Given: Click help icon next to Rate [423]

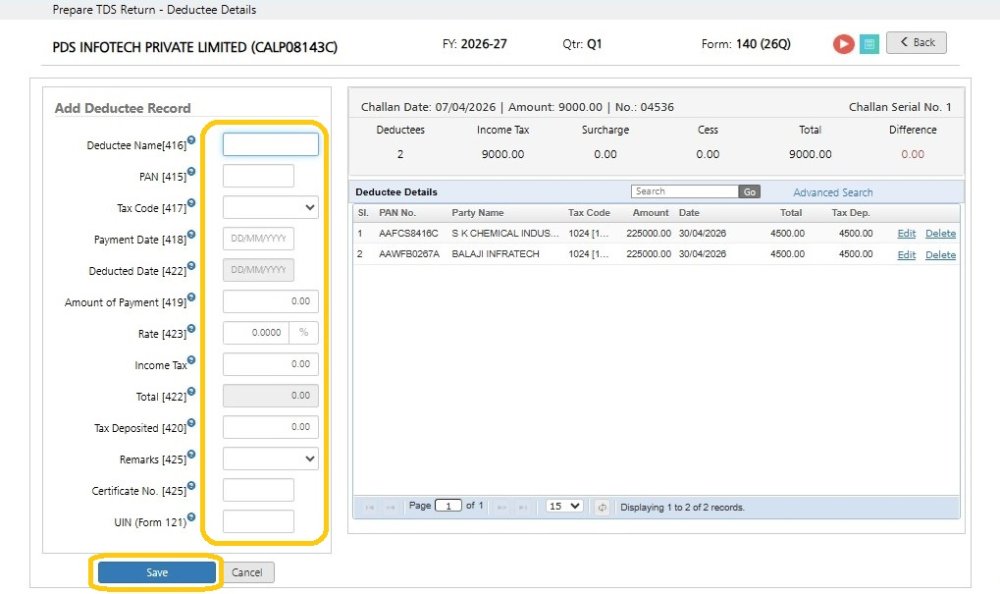Looking at the screenshot, I should click(x=191, y=329).
